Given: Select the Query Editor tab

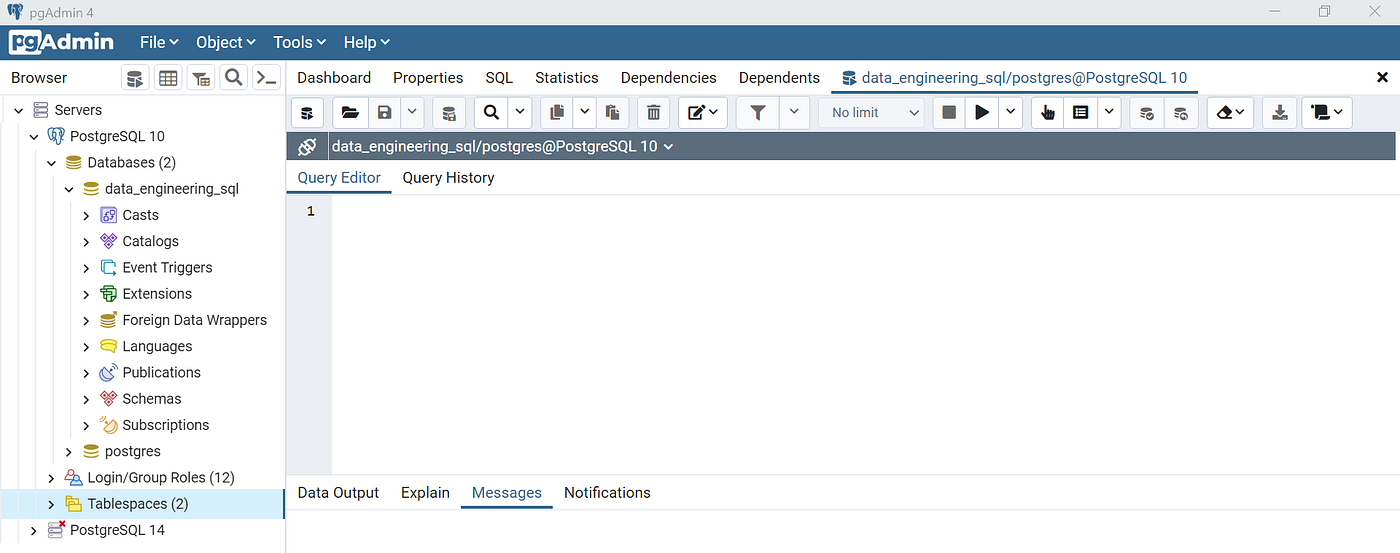Looking at the screenshot, I should coord(339,178).
